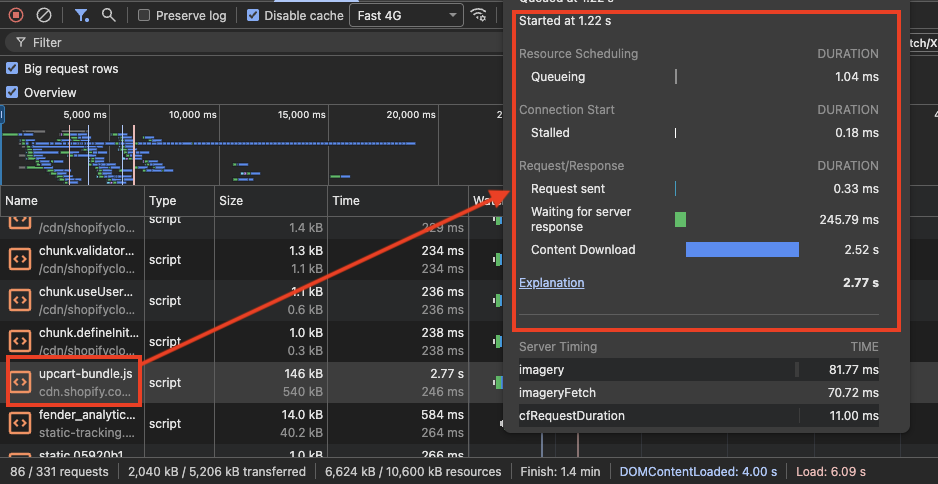
Task: Click the 86 / 331 requests status
Action: click(x=59, y=472)
